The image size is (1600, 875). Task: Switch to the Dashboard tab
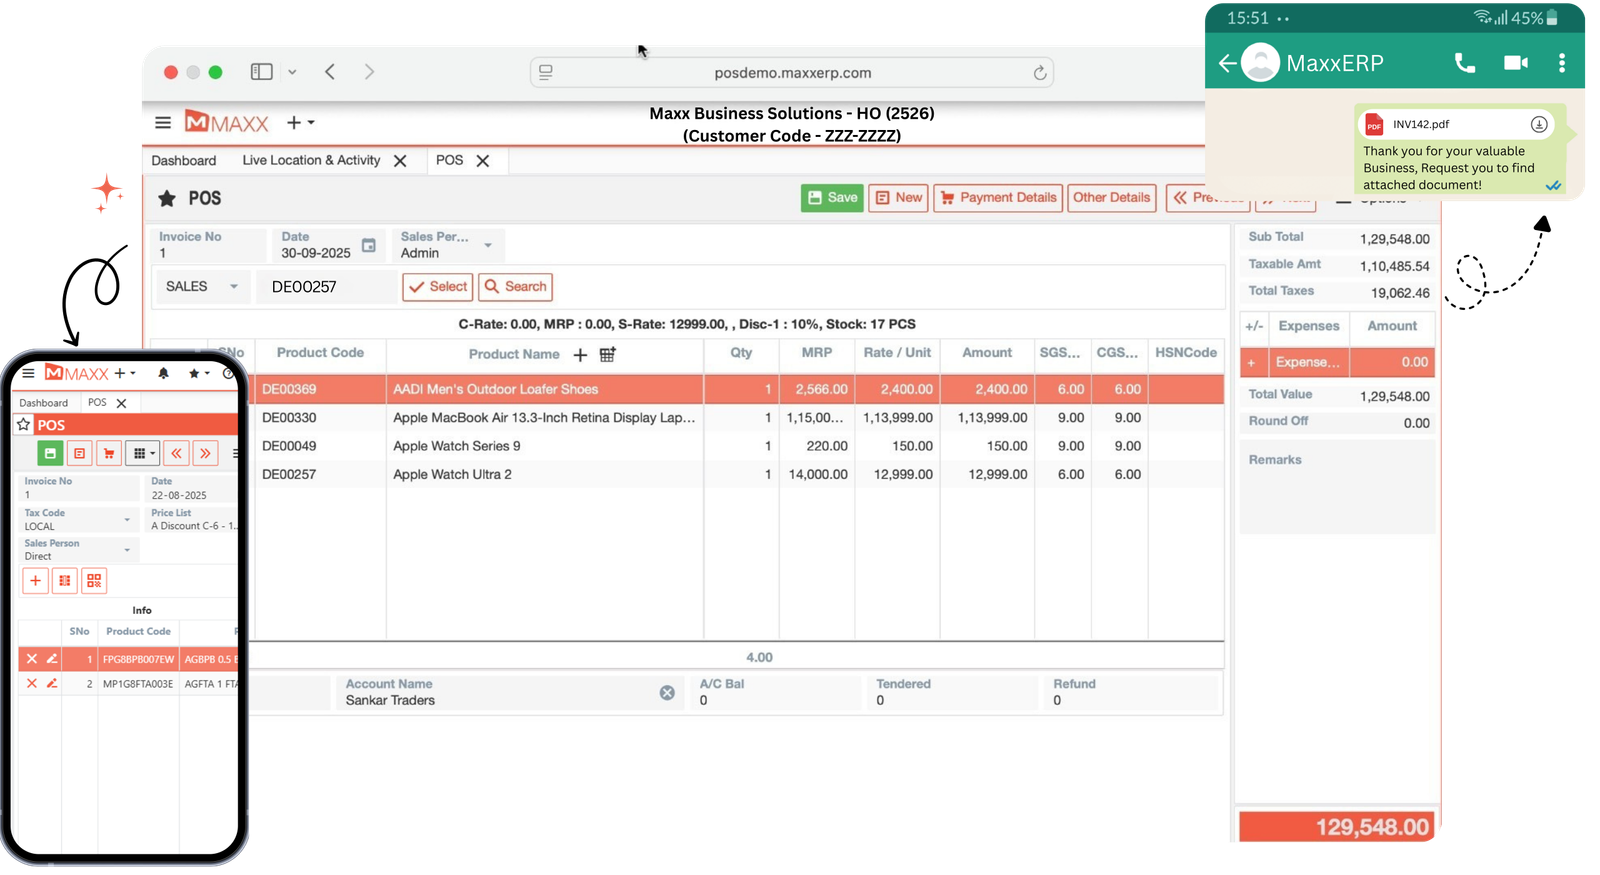point(184,161)
